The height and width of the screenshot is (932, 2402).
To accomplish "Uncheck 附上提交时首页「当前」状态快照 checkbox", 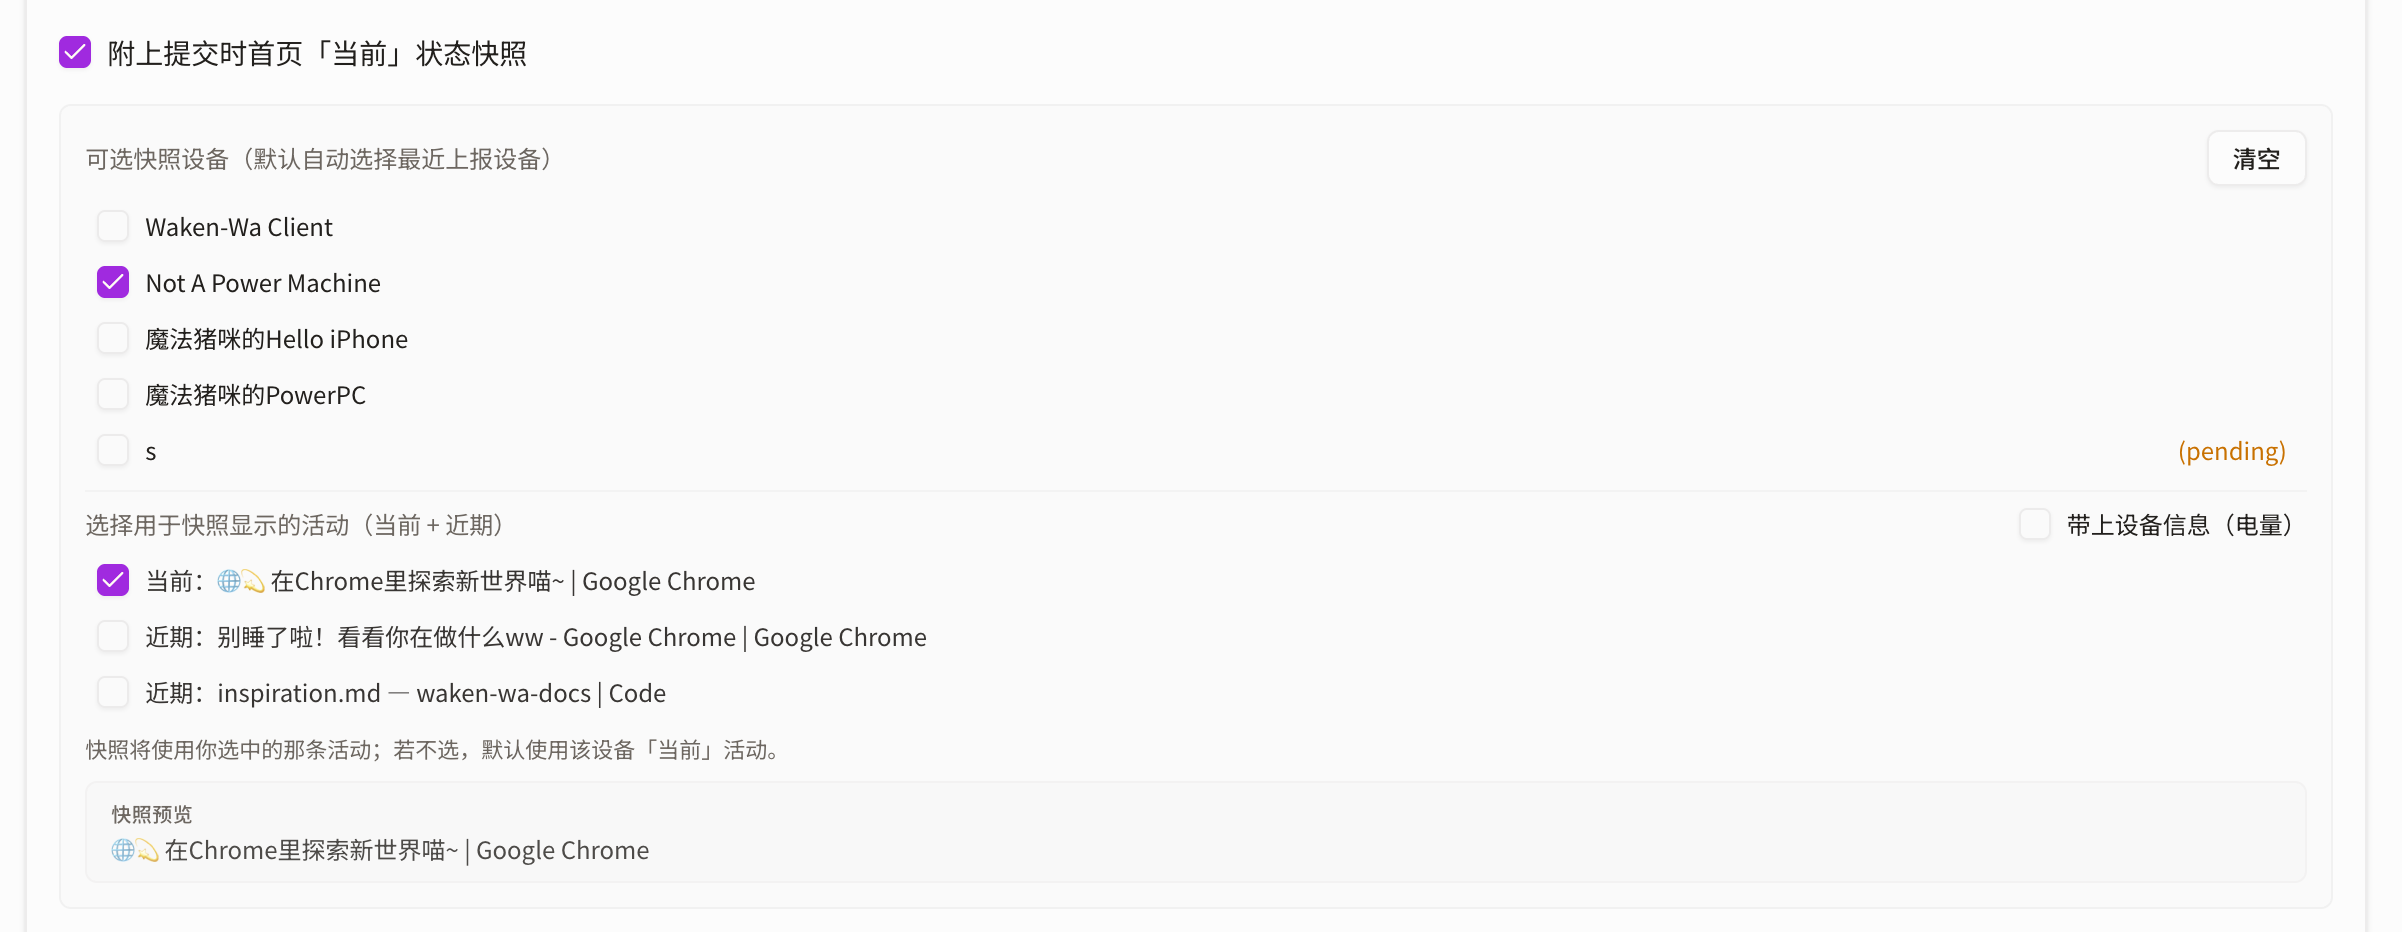I will coord(75,52).
